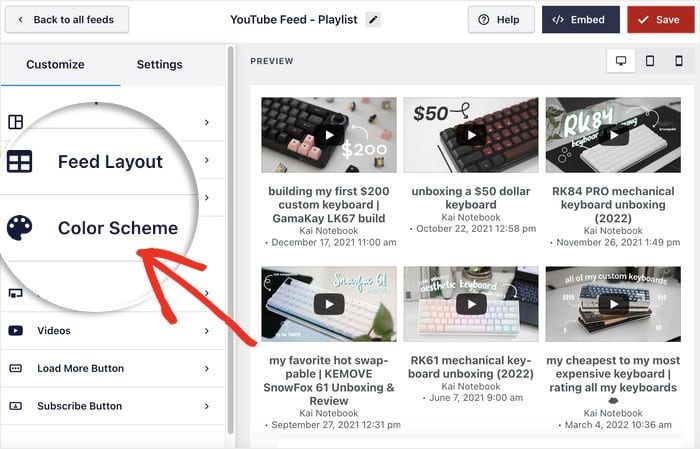The width and height of the screenshot is (700, 449).
Task: Expand the Videos section chevron
Action: (x=207, y=331)
